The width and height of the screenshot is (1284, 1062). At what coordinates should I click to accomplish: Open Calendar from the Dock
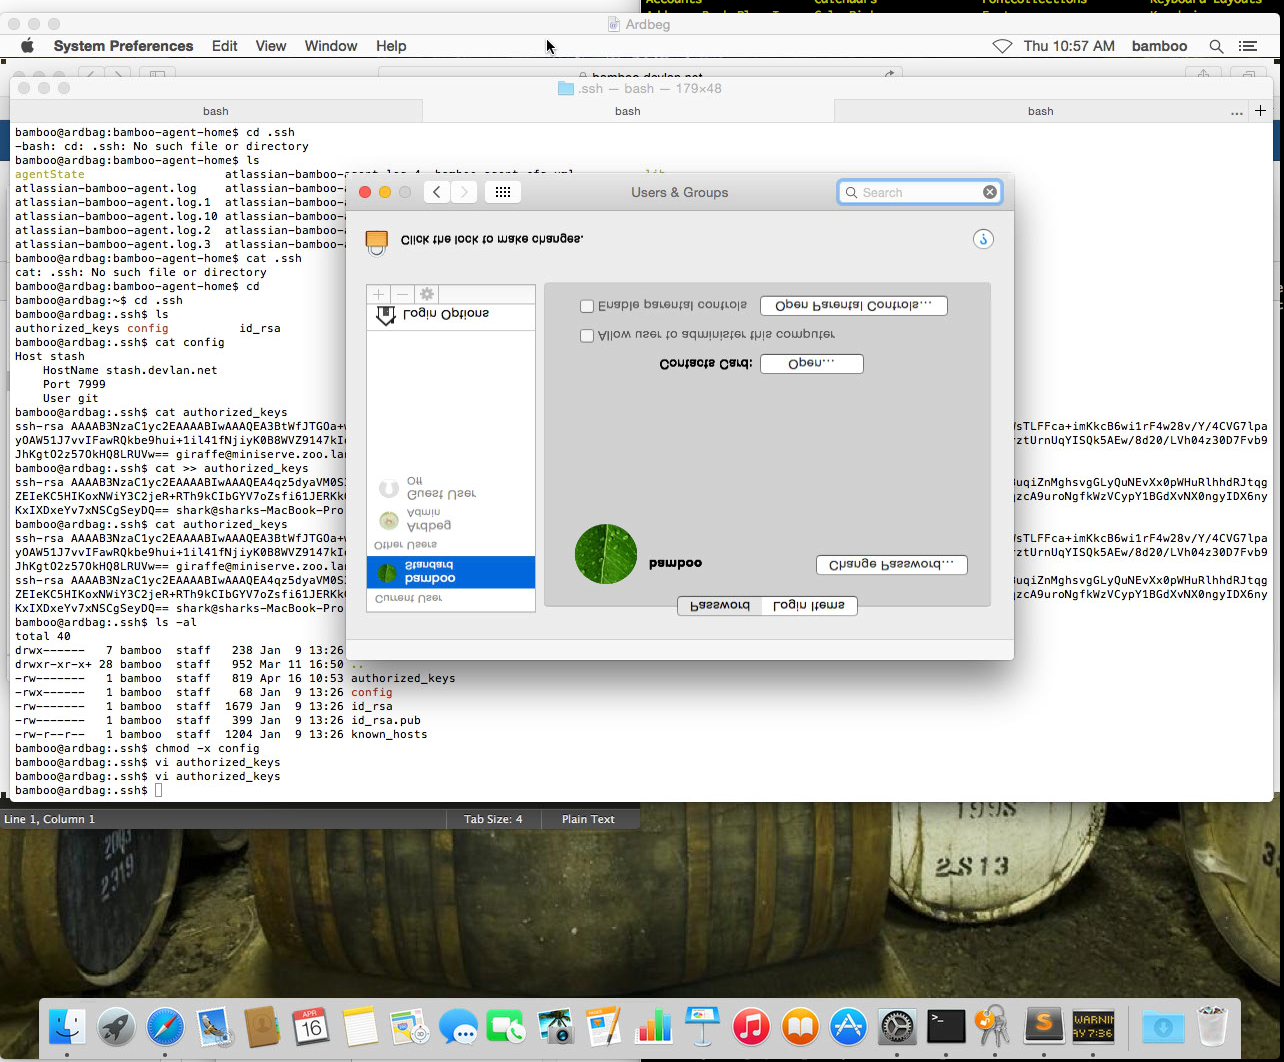click(x=311, y=1026)
